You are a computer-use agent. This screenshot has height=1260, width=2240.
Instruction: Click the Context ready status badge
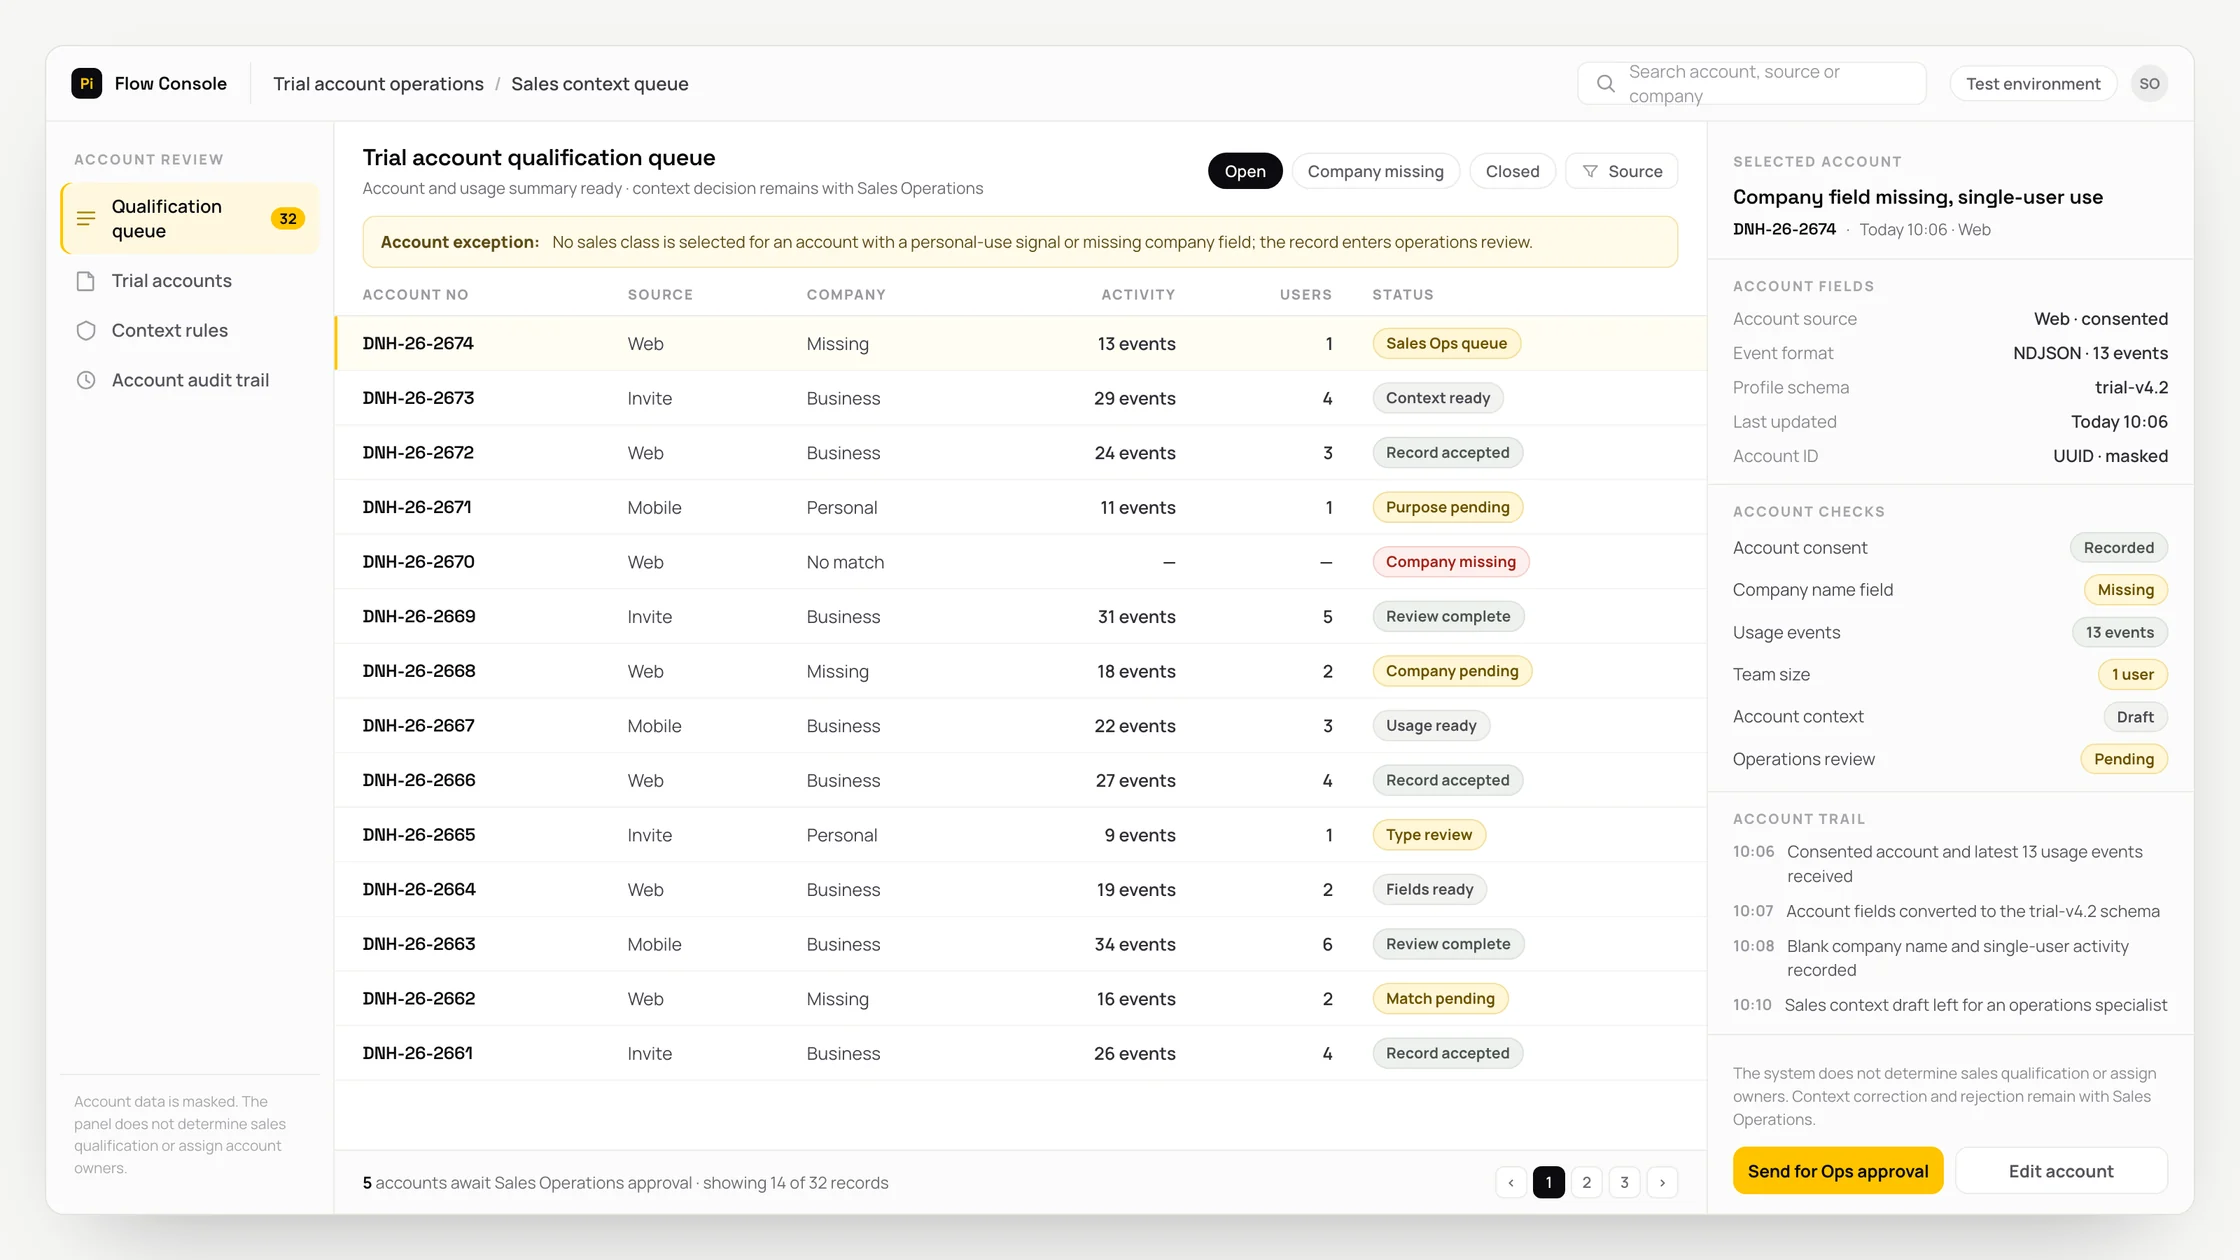pos(1437,398)
